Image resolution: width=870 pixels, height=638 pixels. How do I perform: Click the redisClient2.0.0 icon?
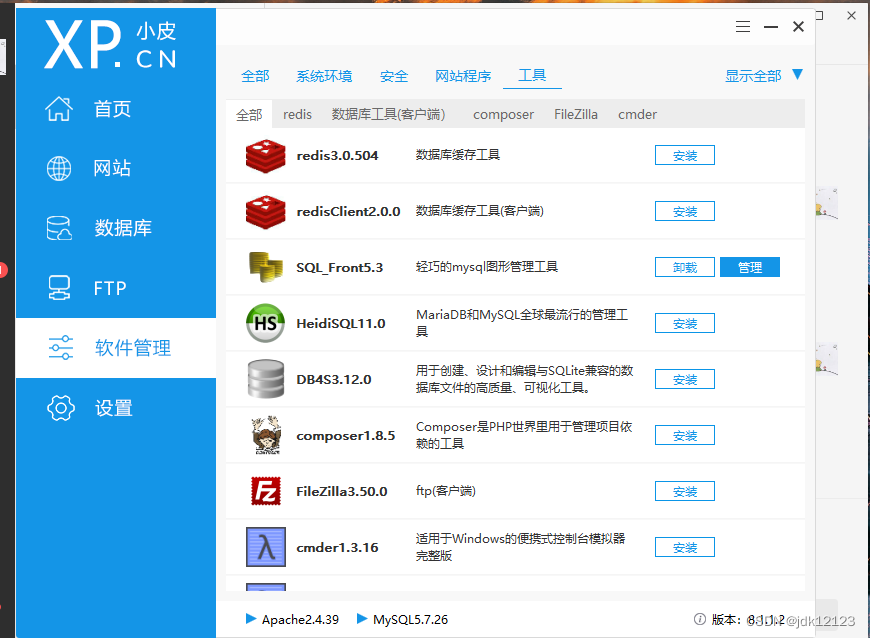266,212
